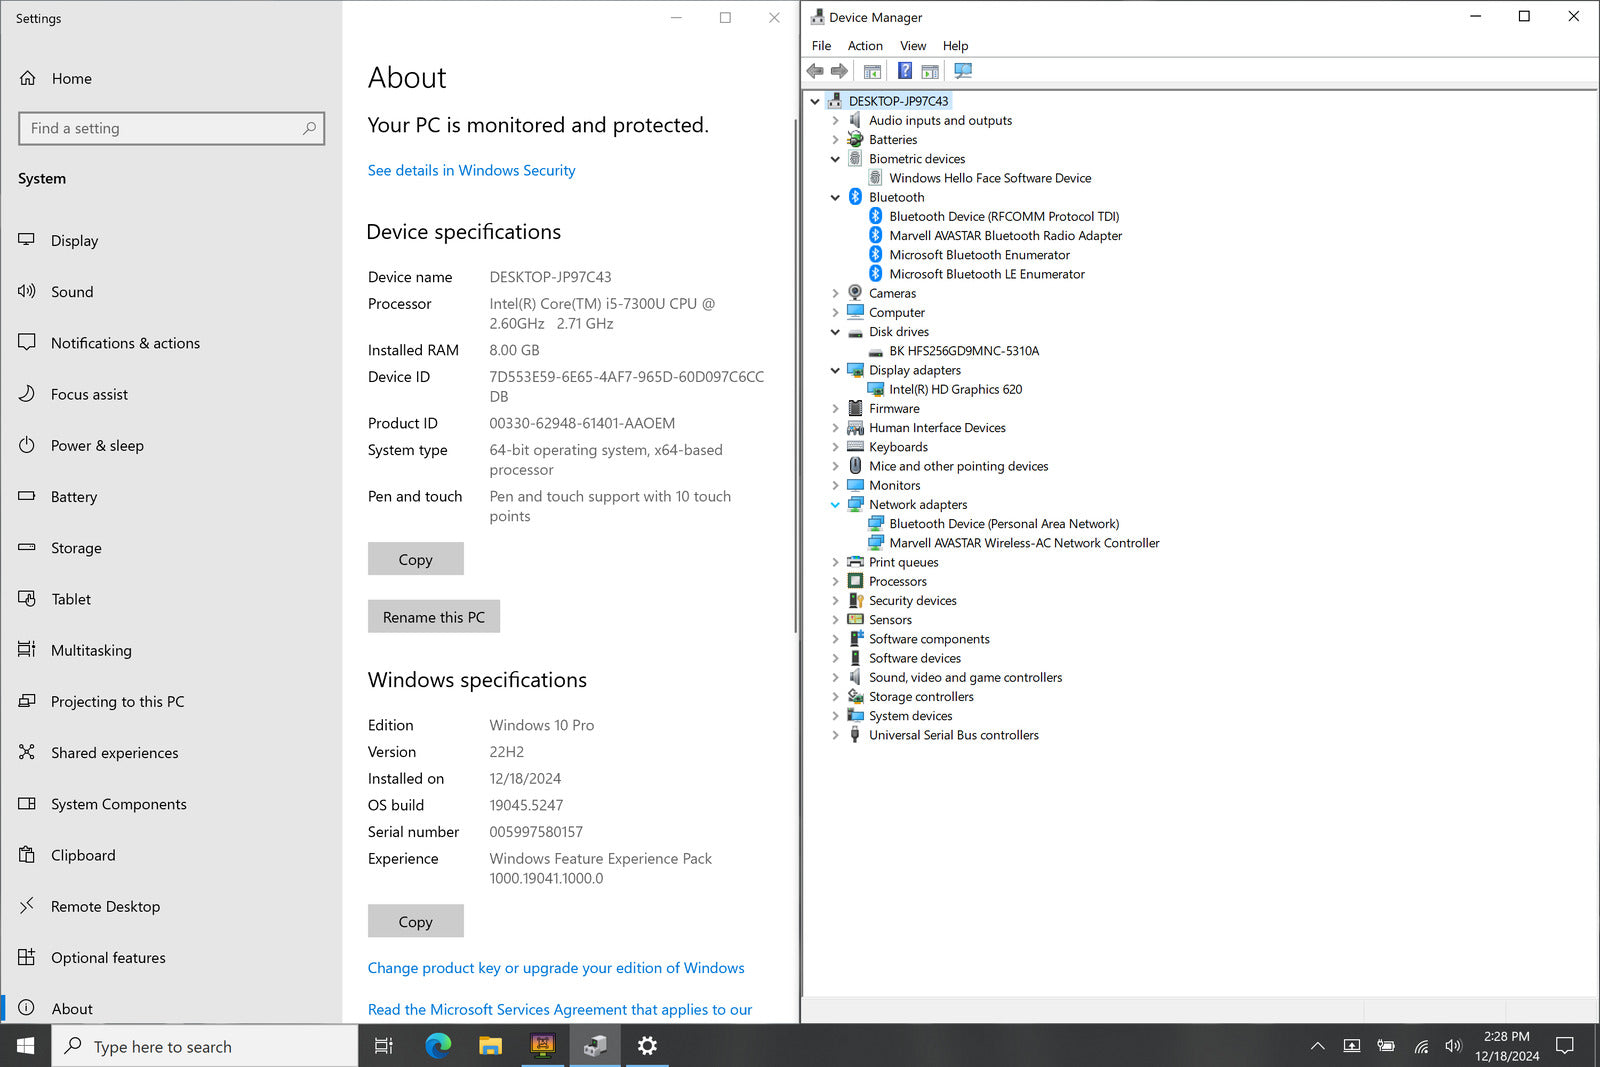Collapse the Display adapters node
The width and height of the screenshot is (1600, 1067).
(835, 370)
